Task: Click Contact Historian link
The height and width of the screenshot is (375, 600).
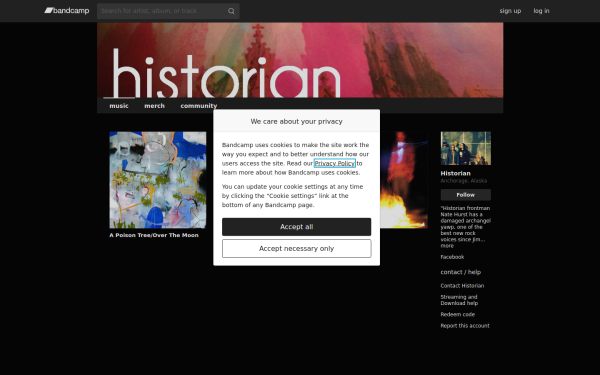Action: pos(462,286)
